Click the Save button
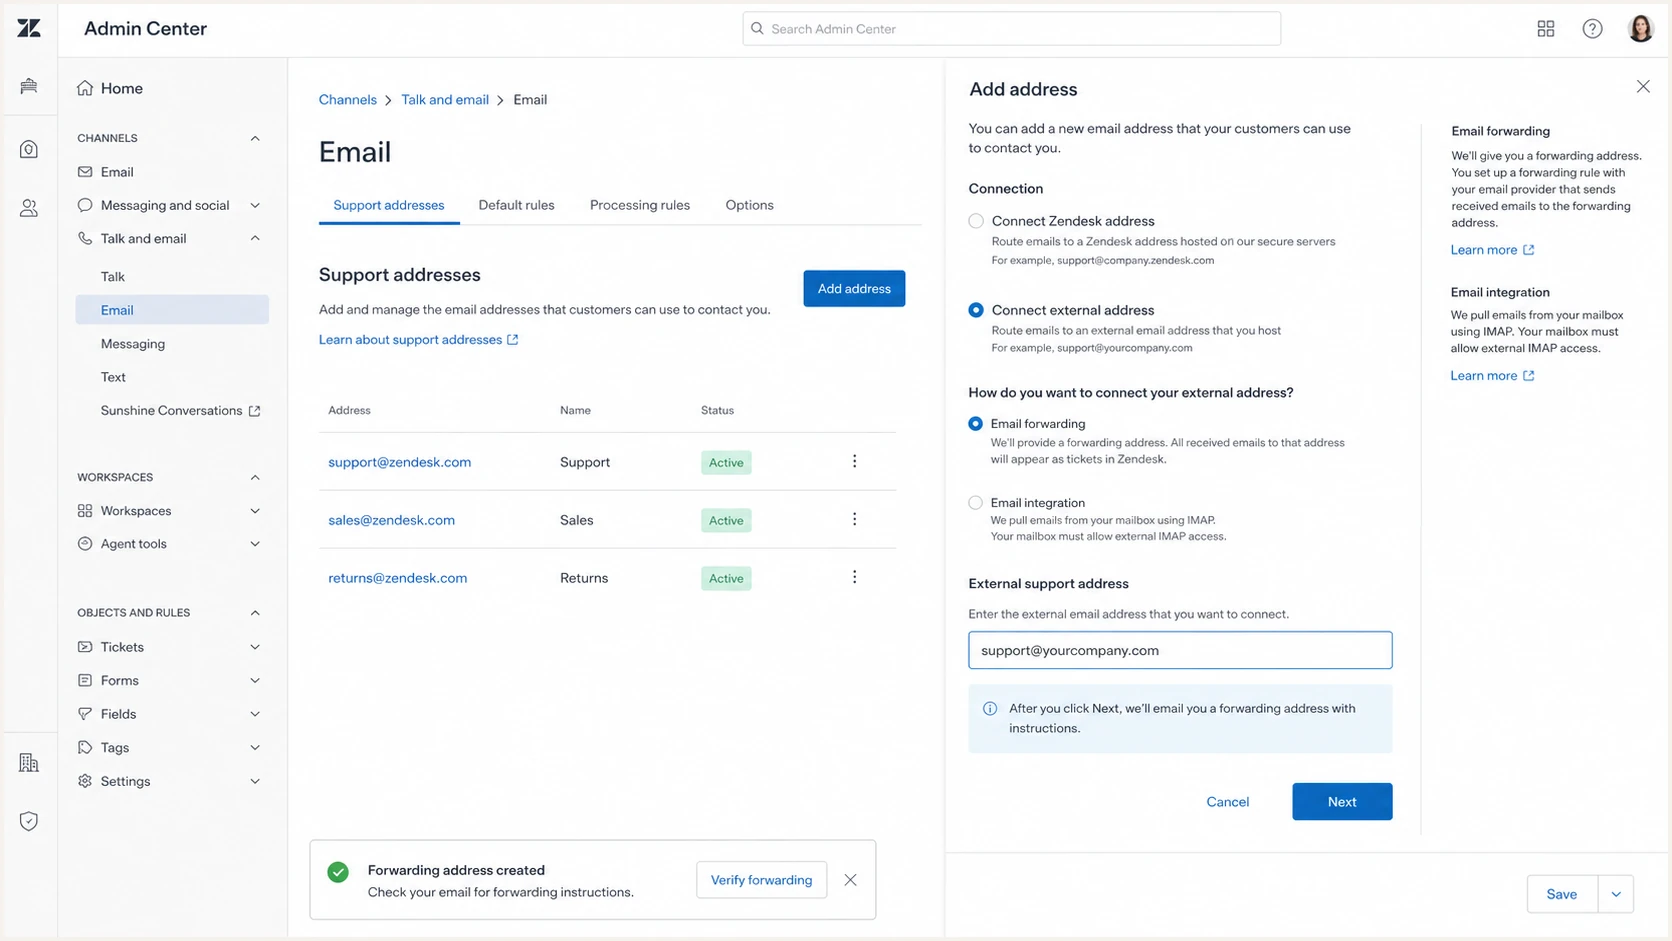The height and width of the screenshot is (941, 1672). point(1562,894)
